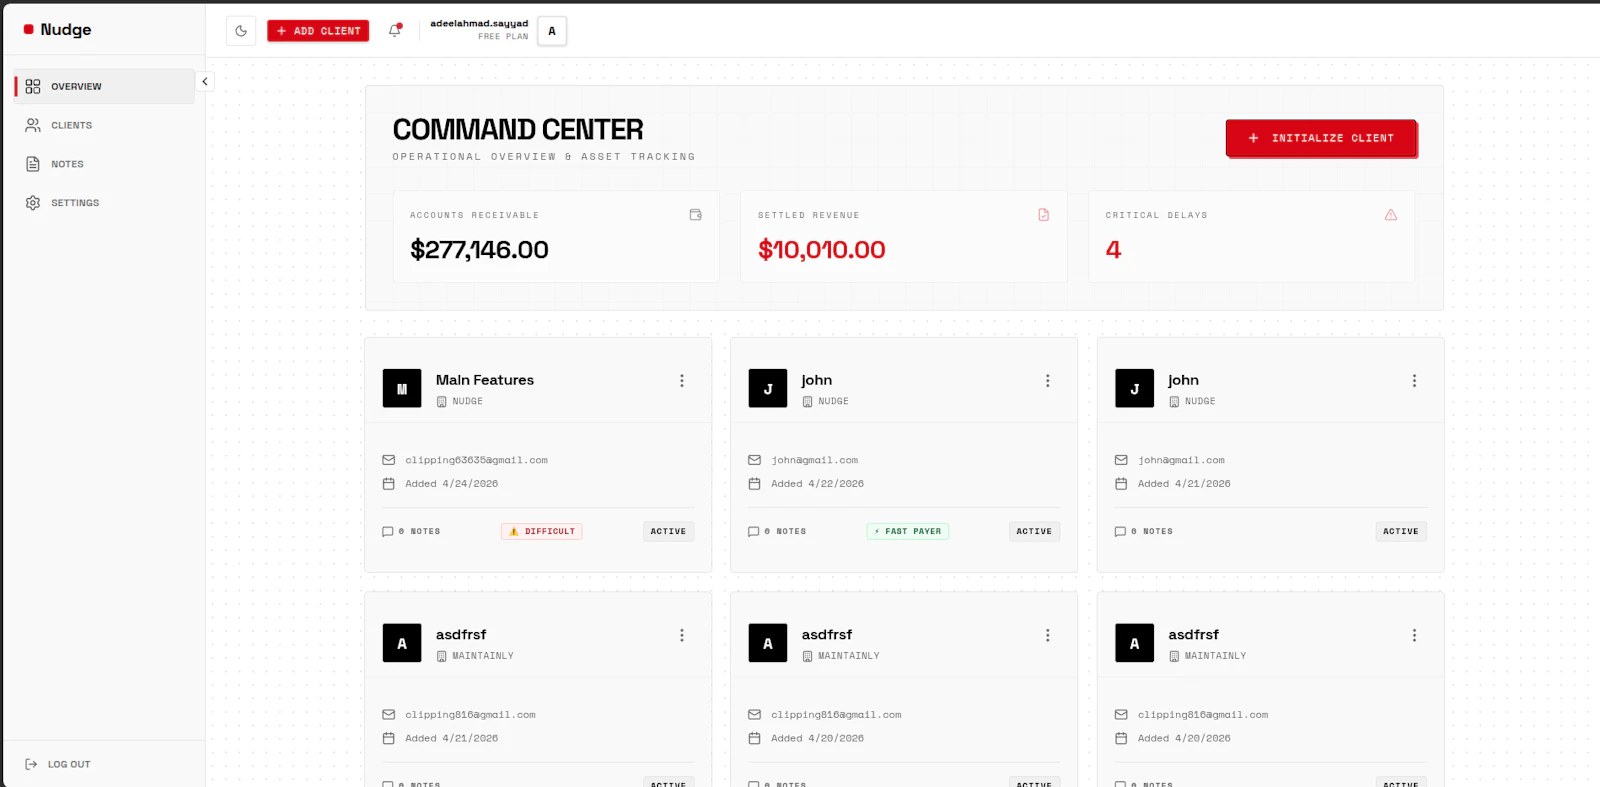
Task: Click the Settled Revenue document icon
Action: point(1044,215)
